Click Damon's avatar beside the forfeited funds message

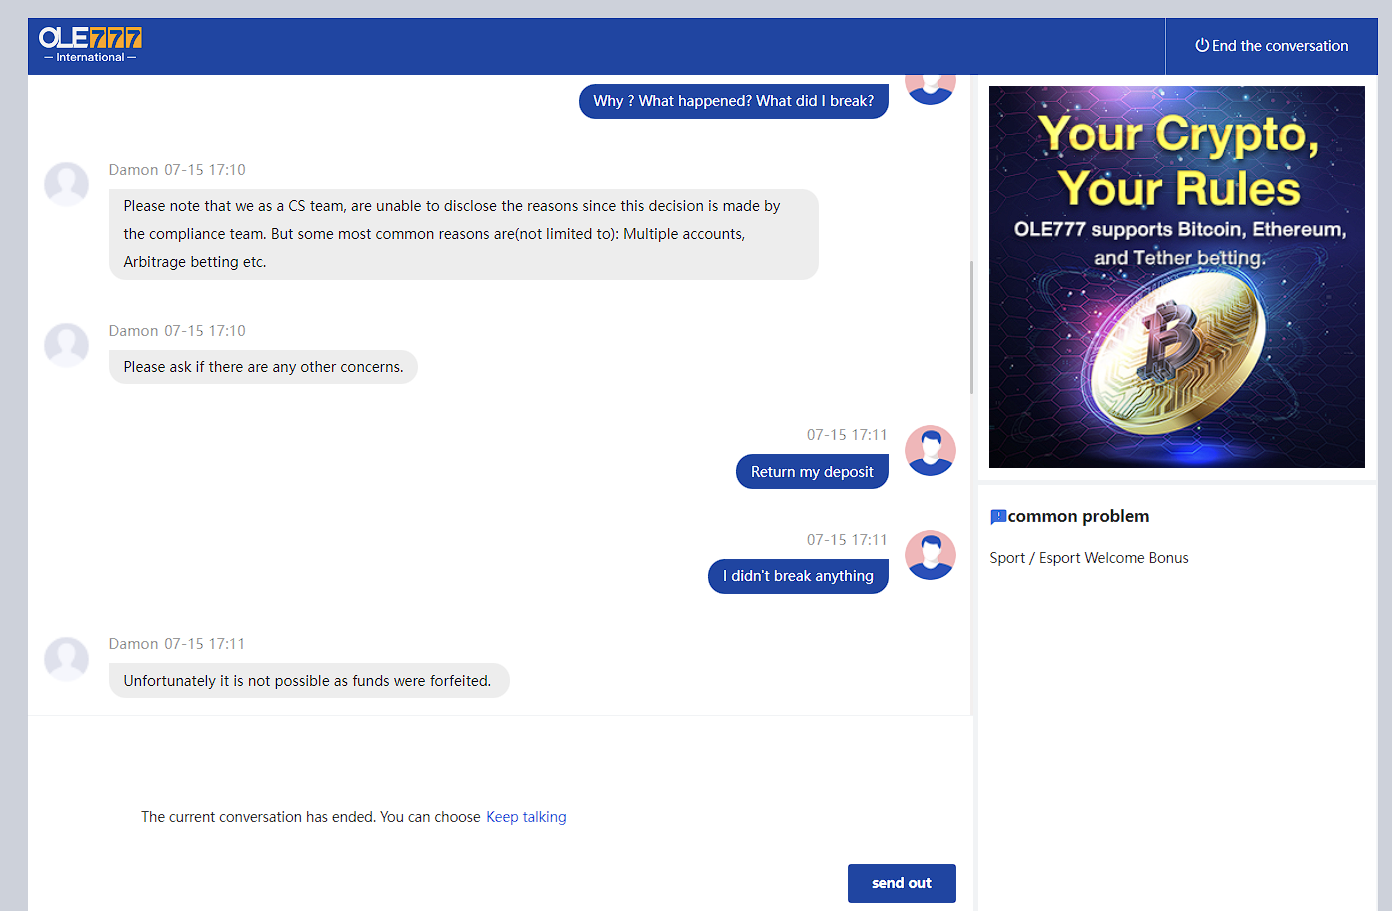pos(67,659)
